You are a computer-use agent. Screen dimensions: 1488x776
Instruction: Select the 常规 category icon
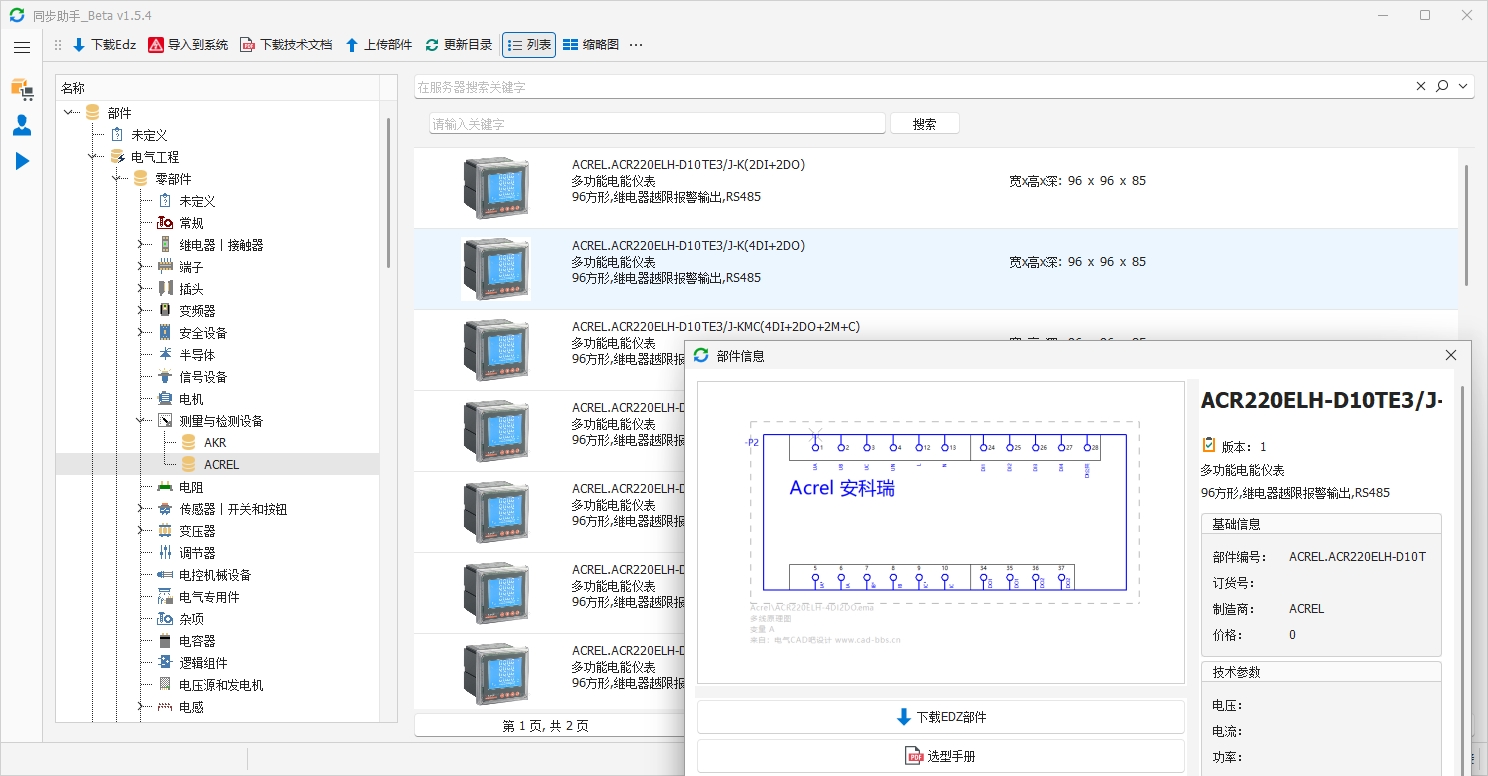(165, 223)
